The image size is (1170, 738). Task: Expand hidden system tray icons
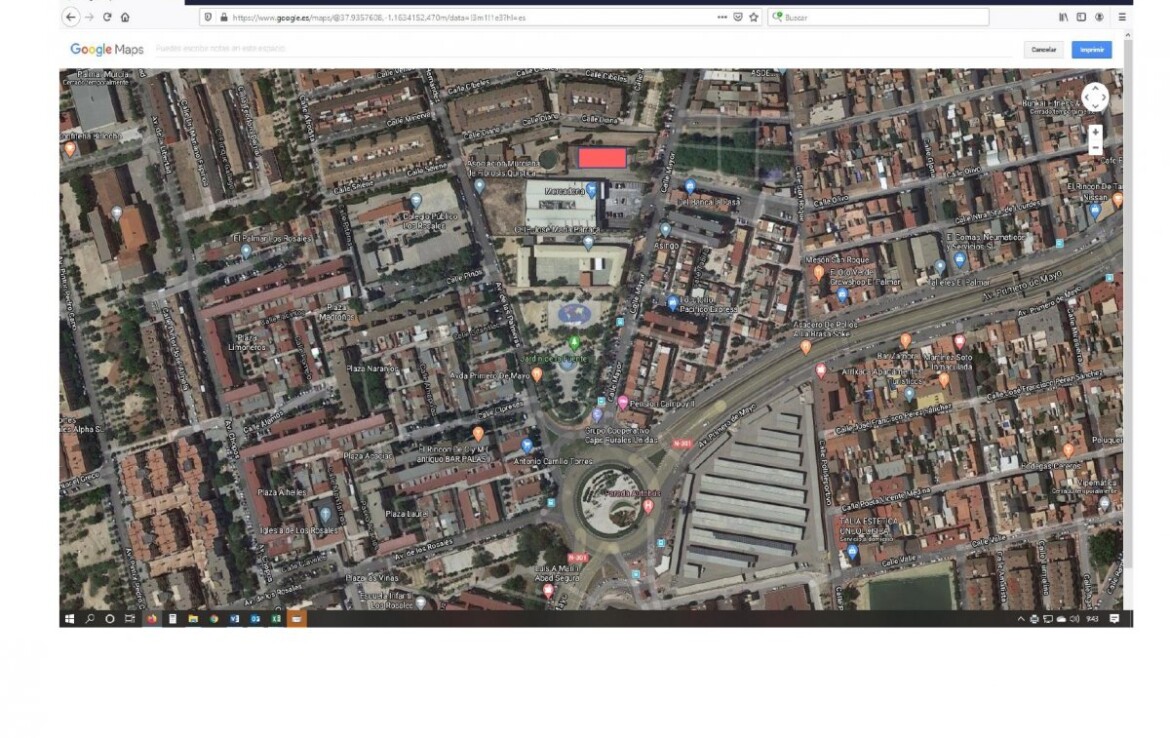[x=1021, y=619]
